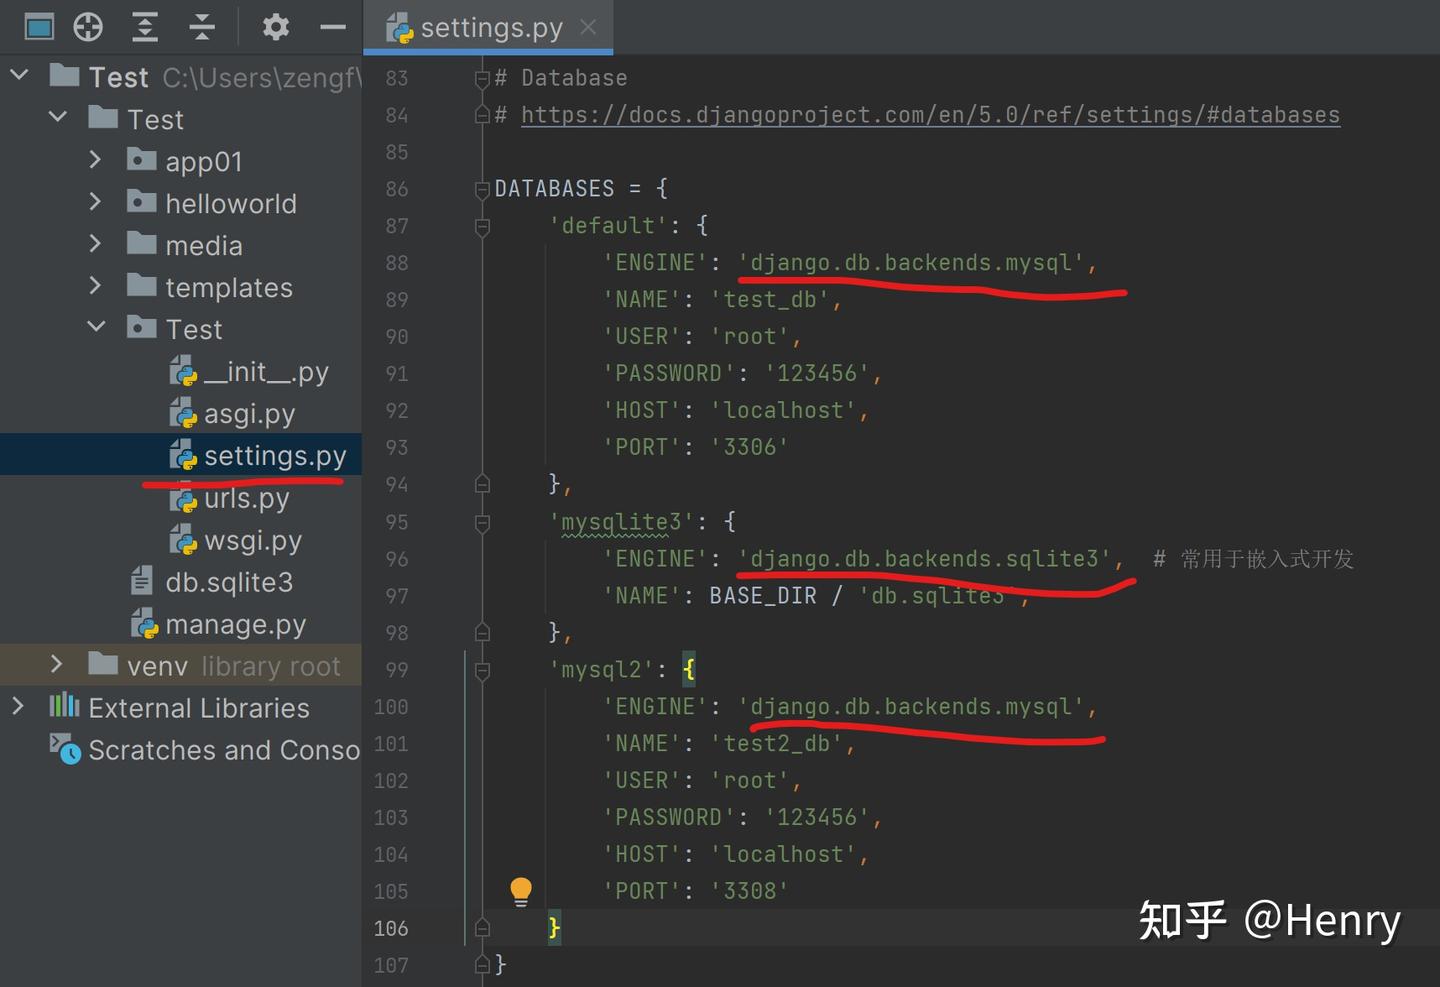Toggle fold marker beside 'mysql2' block
1440x987 pixels.
(x=482, y=670)
